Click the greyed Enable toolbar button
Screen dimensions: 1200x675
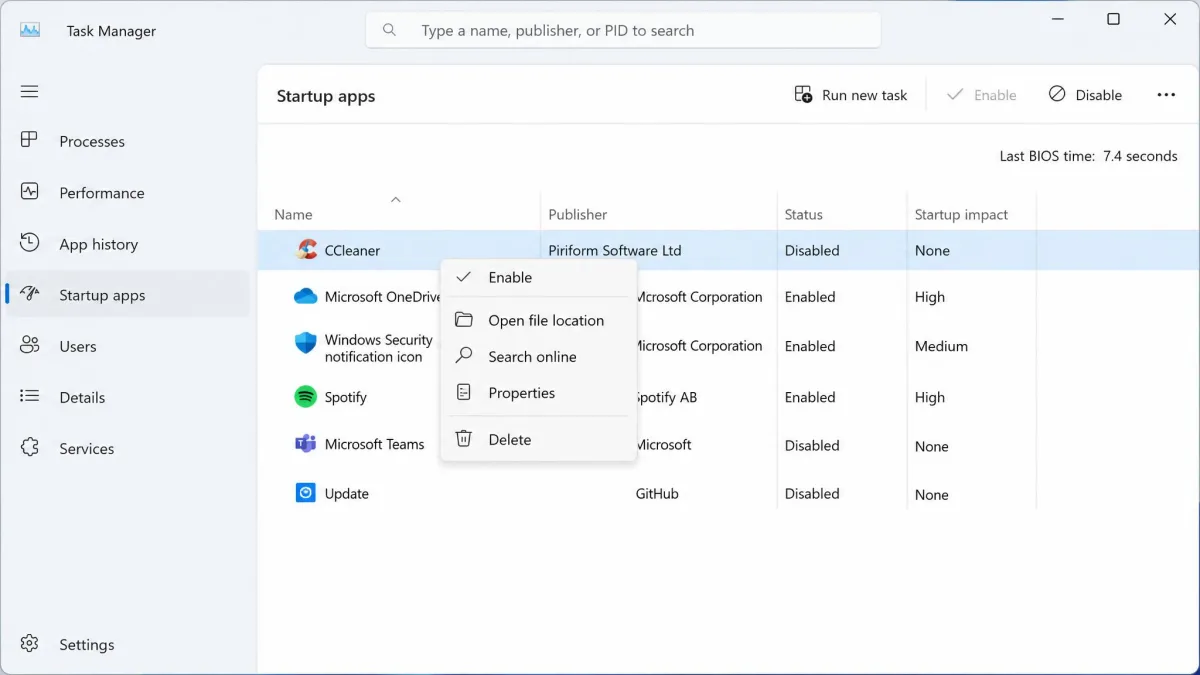tap(981, 95)
